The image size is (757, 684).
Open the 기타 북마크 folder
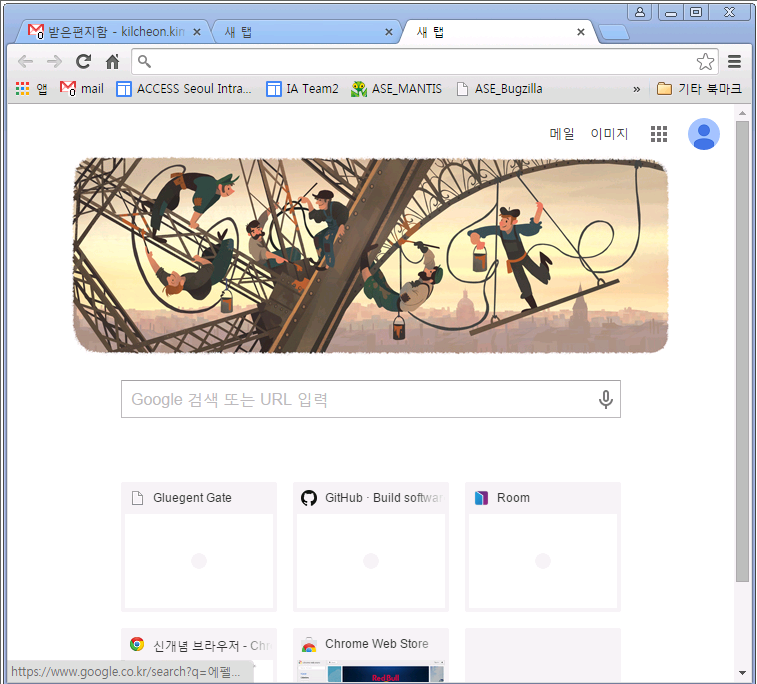click(699, 88)
